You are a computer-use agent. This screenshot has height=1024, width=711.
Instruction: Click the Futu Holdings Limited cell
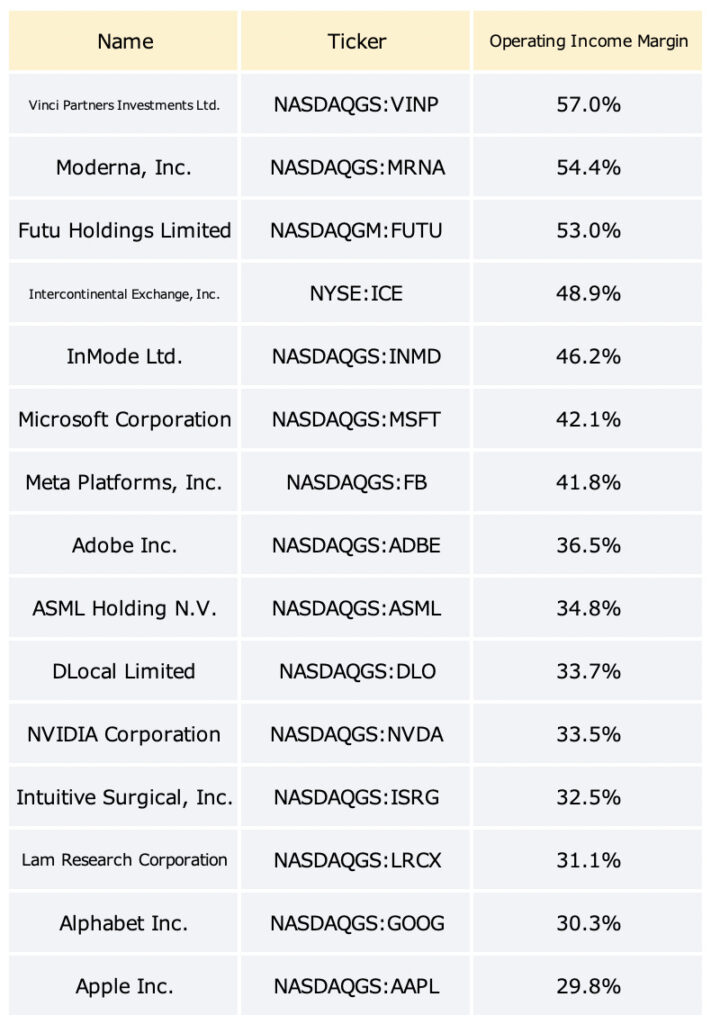click(123, 231)
